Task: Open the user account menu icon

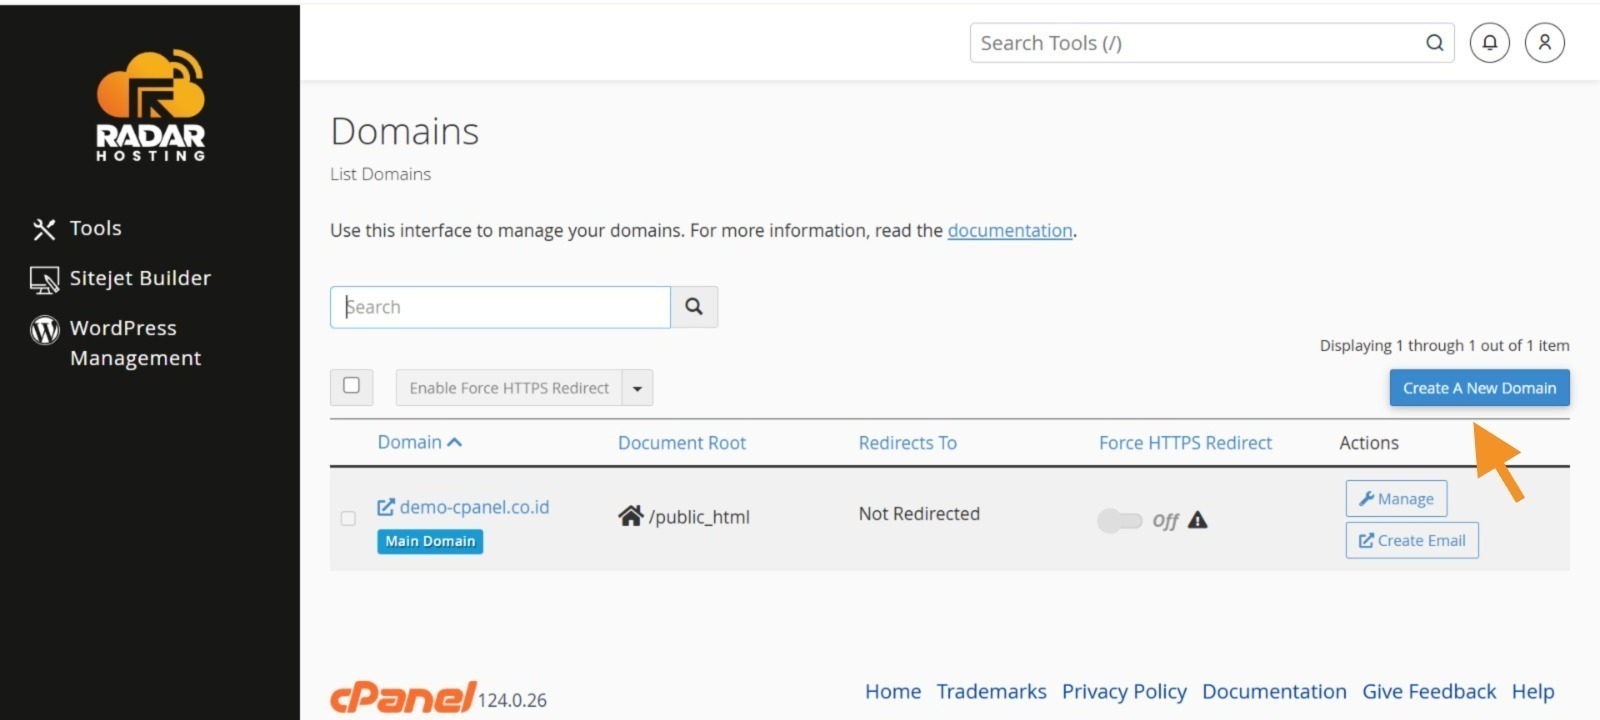Action: pyautogui.click(x=1544, y=43)
